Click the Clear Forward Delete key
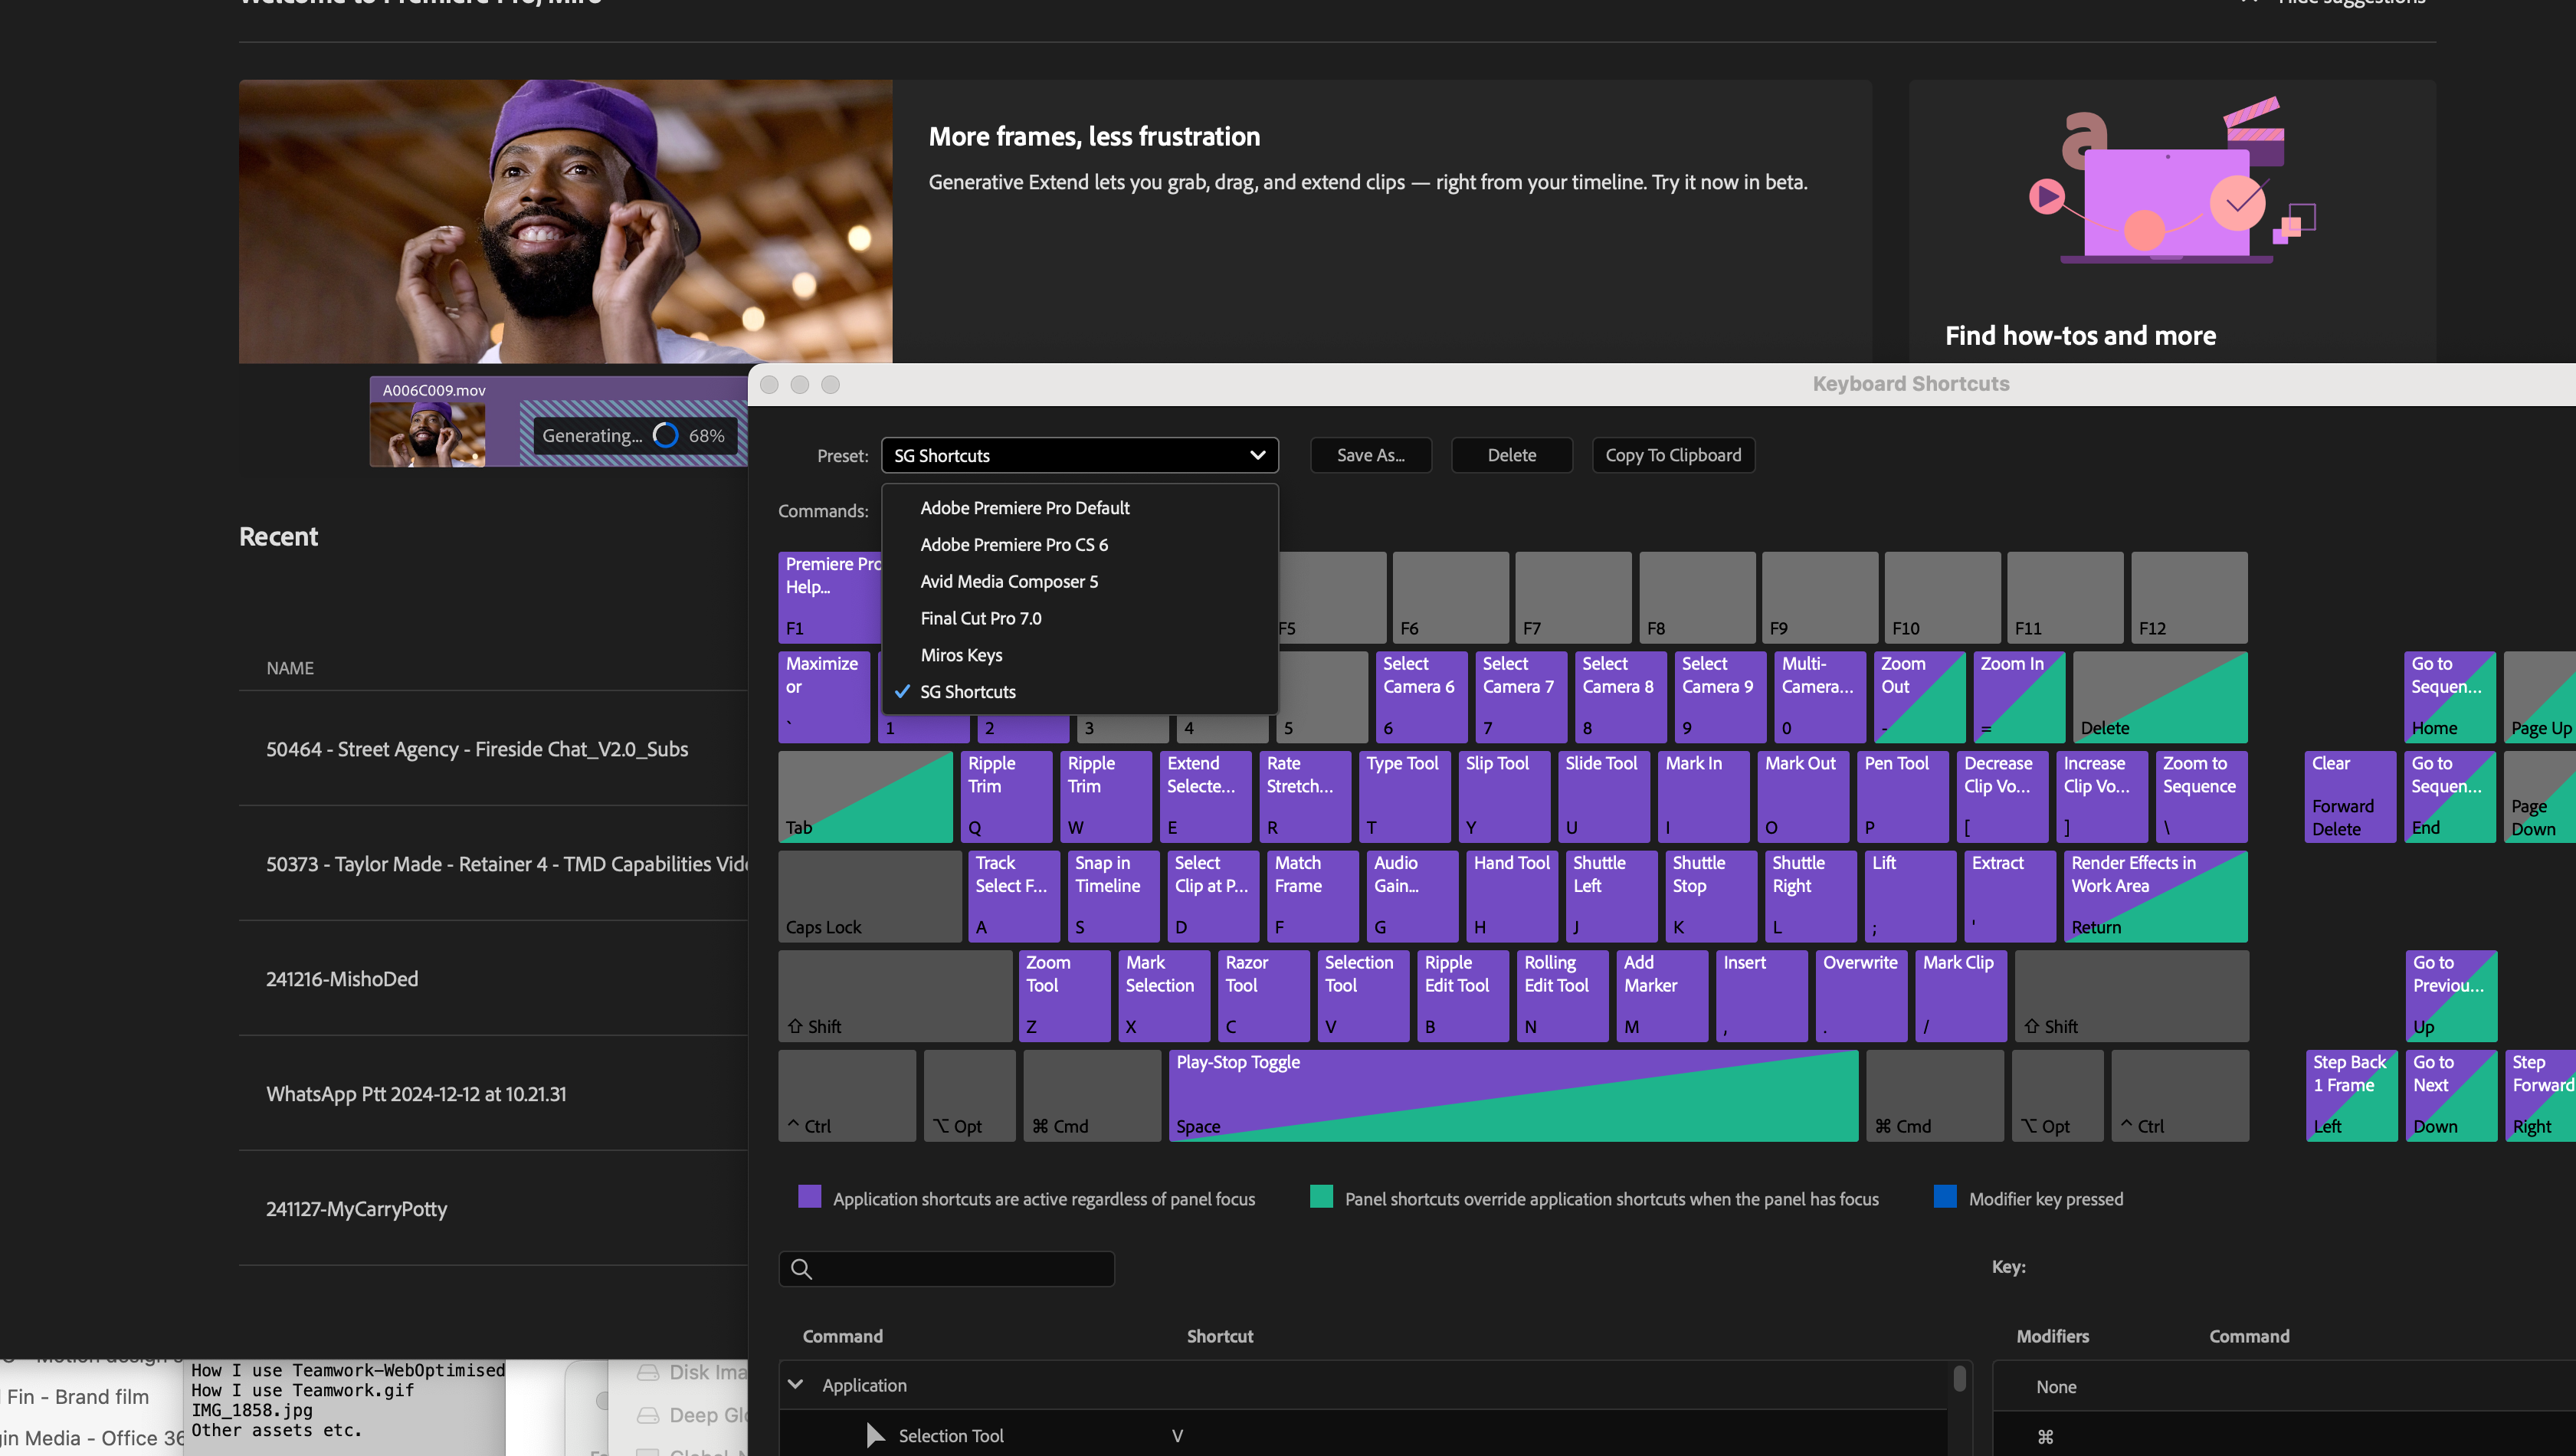The image size is (2576, 1456). pos(2350,797)
